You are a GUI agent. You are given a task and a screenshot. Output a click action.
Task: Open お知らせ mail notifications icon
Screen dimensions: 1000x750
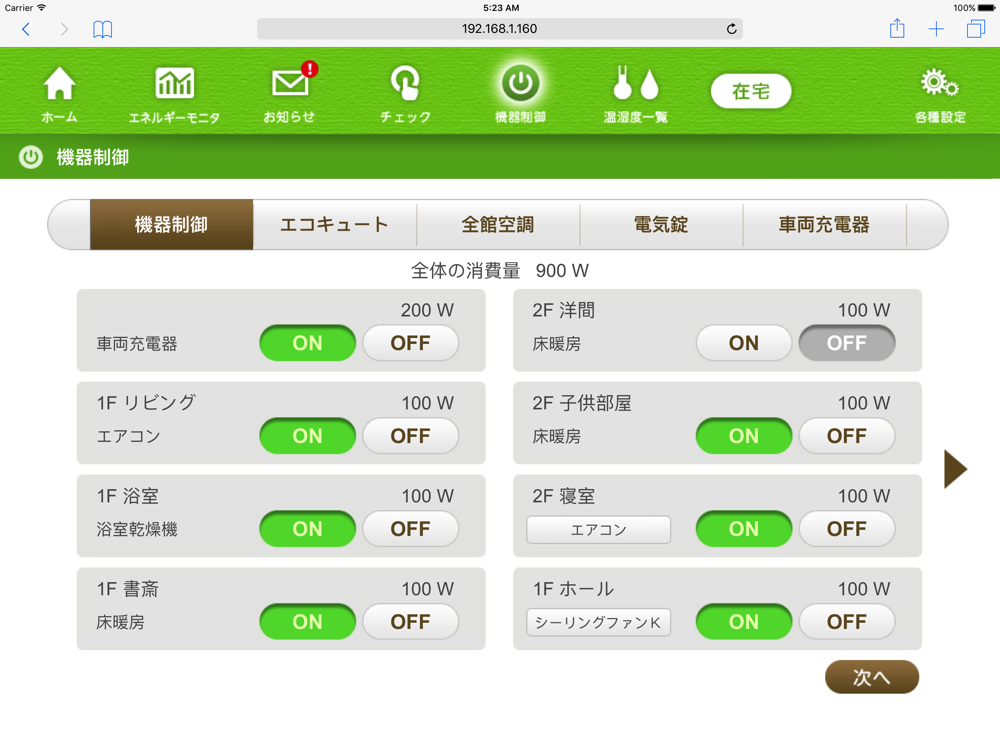(x=290, y=92)
